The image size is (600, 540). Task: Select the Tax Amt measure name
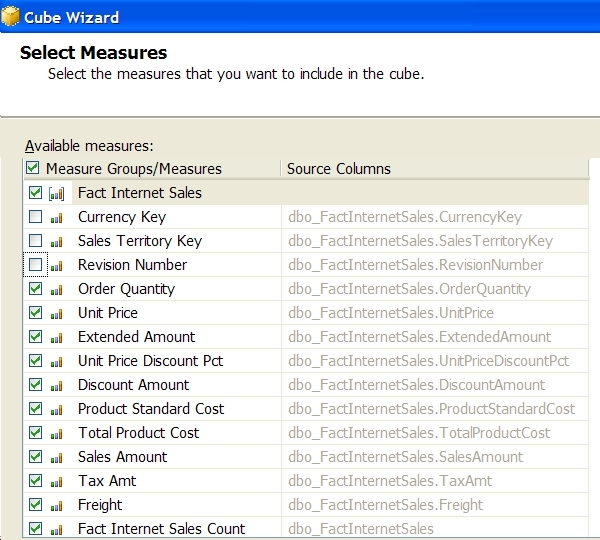[107, 481]
